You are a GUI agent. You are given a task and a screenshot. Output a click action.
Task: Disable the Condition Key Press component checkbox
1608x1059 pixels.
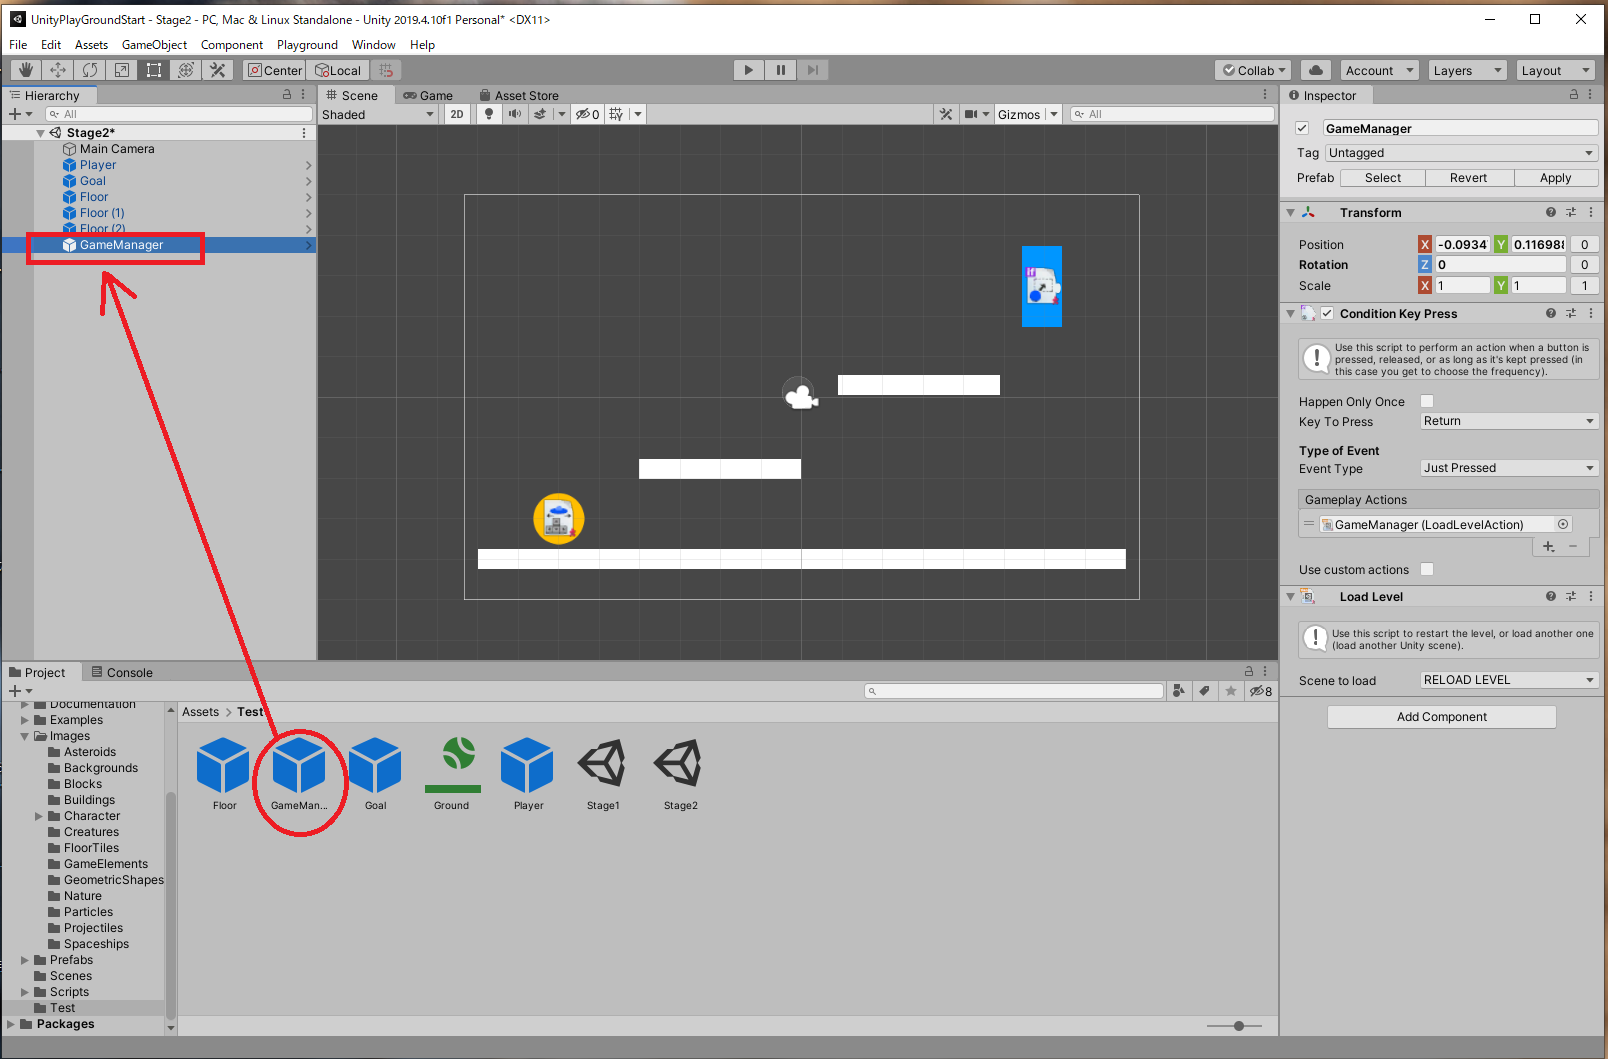(x=1327, y=313)
